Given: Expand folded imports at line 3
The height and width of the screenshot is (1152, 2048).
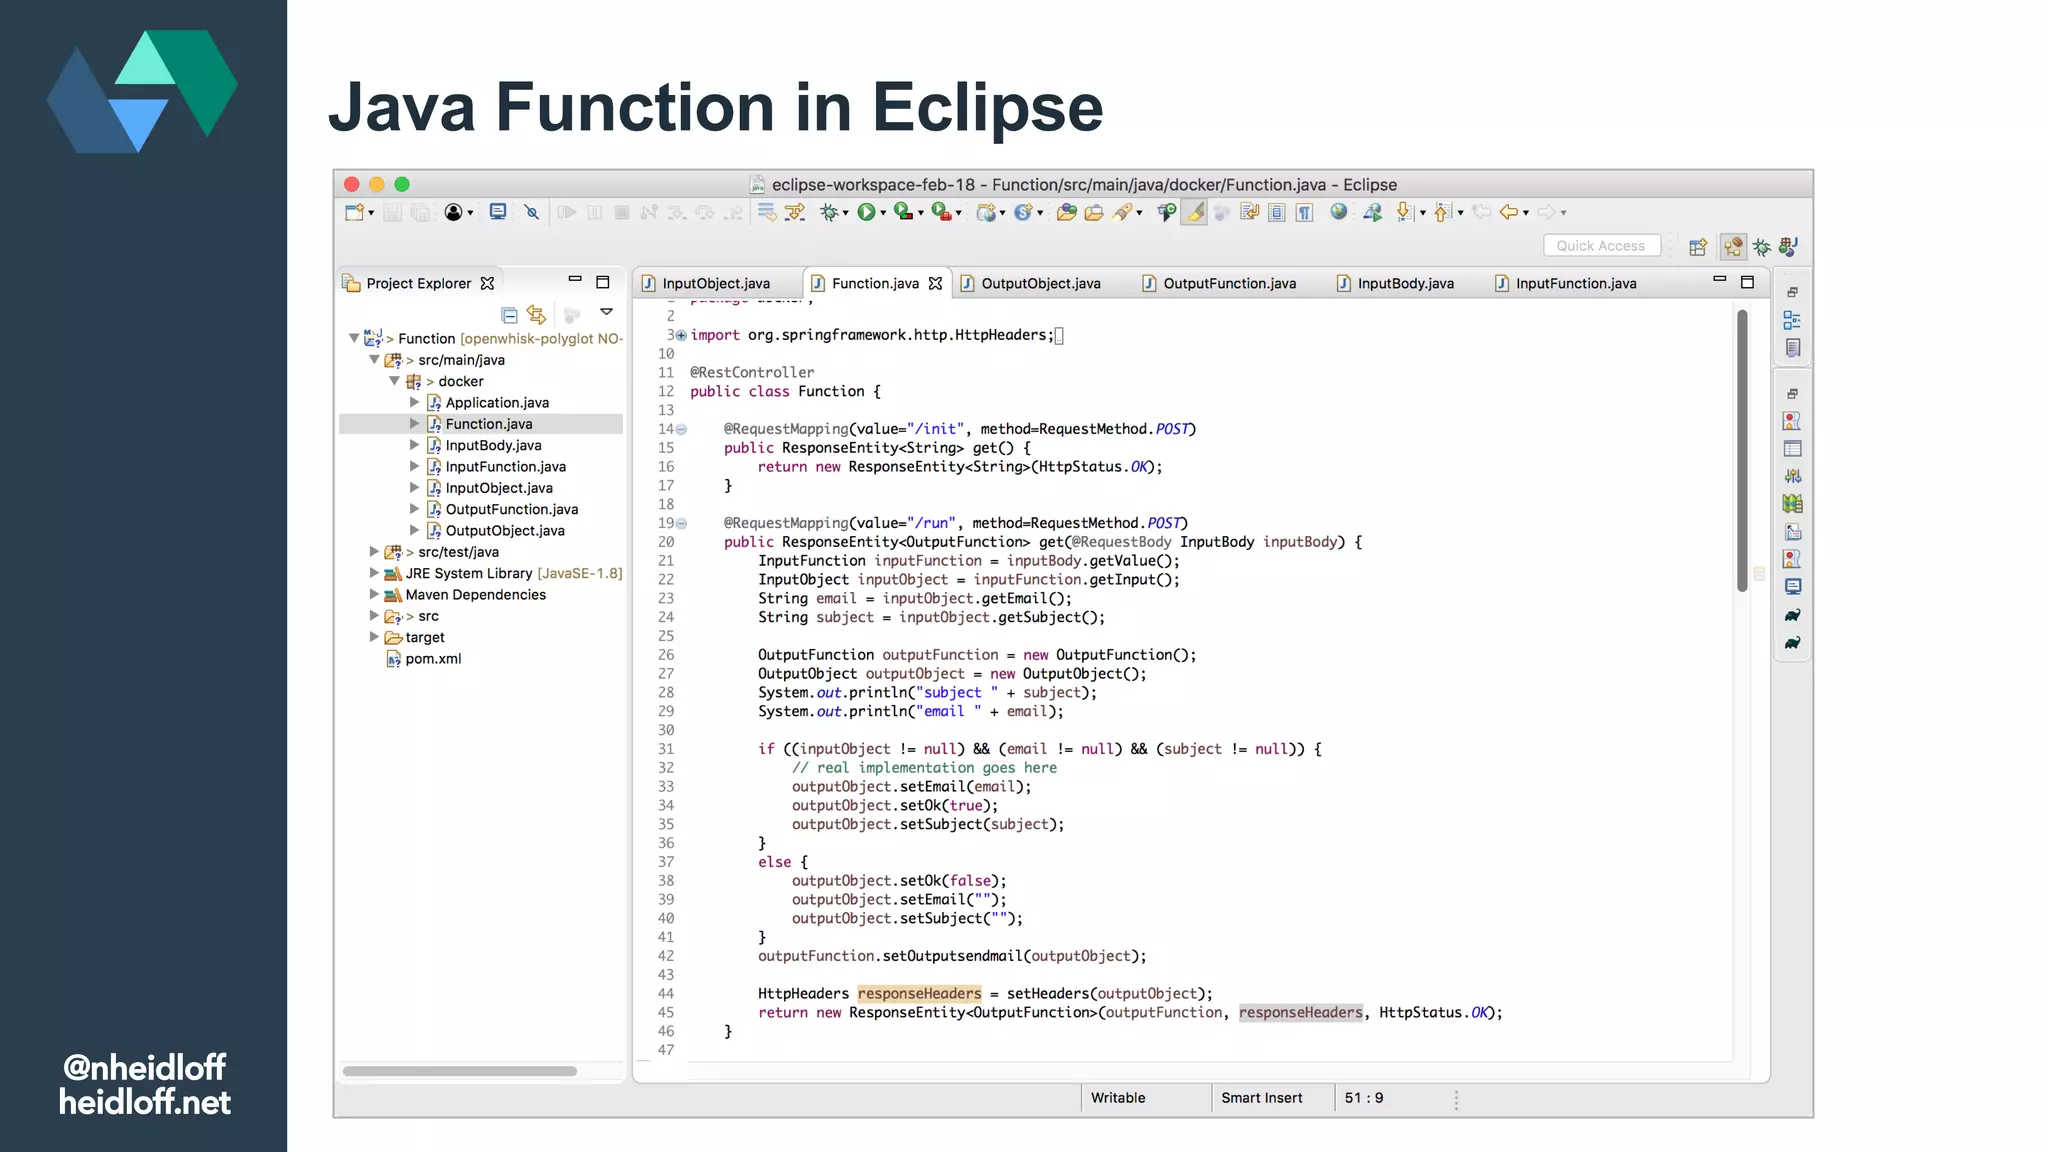Looking at the screenshot, I should click(x=681, y=336).
